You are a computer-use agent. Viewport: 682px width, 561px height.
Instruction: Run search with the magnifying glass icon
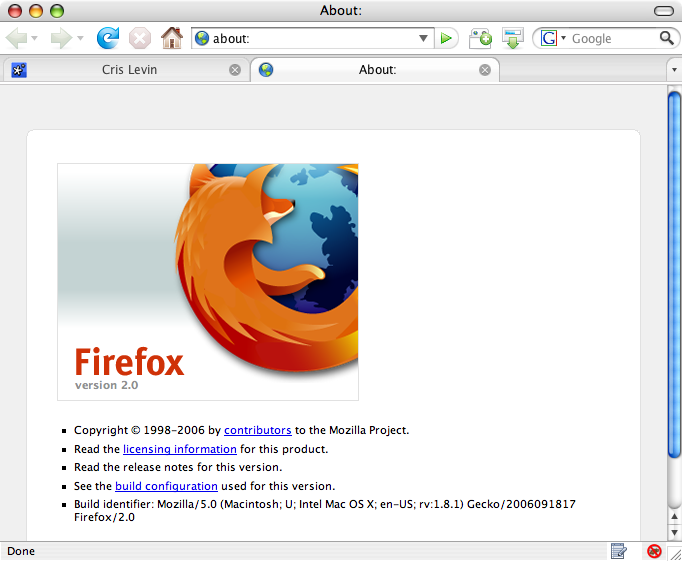click(667, 38)
